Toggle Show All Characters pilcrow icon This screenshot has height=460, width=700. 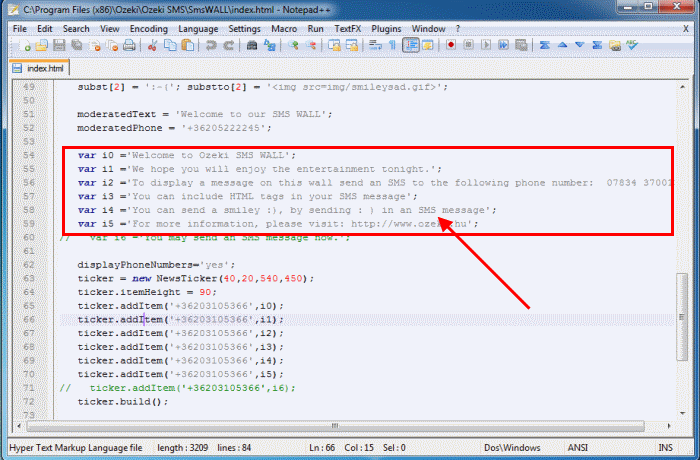tap(392, 46)
